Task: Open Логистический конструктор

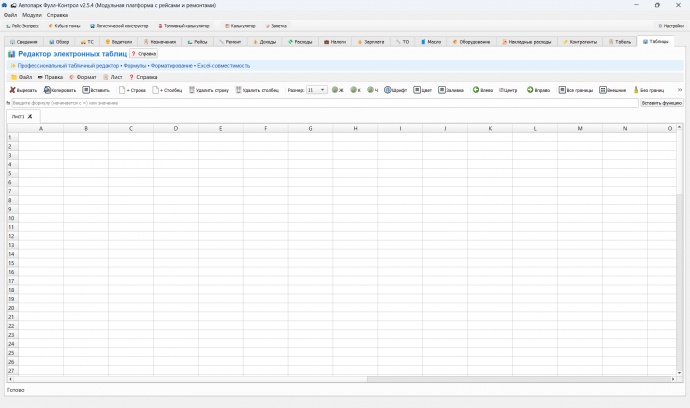Action: pyautogui.click(x=119, y=26)
